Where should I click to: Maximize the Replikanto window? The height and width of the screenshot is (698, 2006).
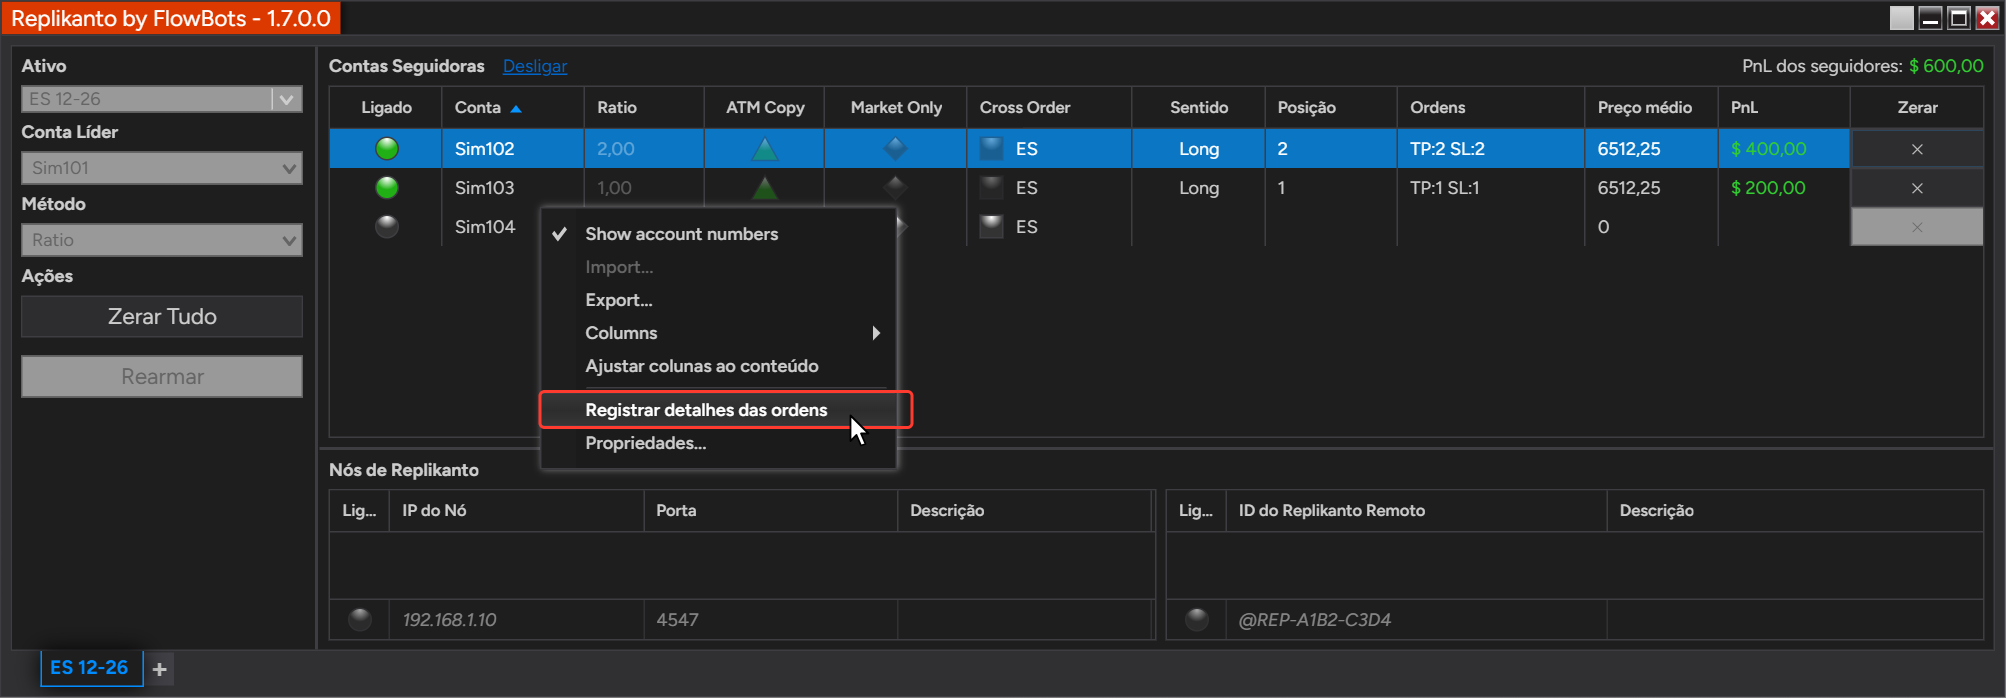click(x=1959, y=18)
